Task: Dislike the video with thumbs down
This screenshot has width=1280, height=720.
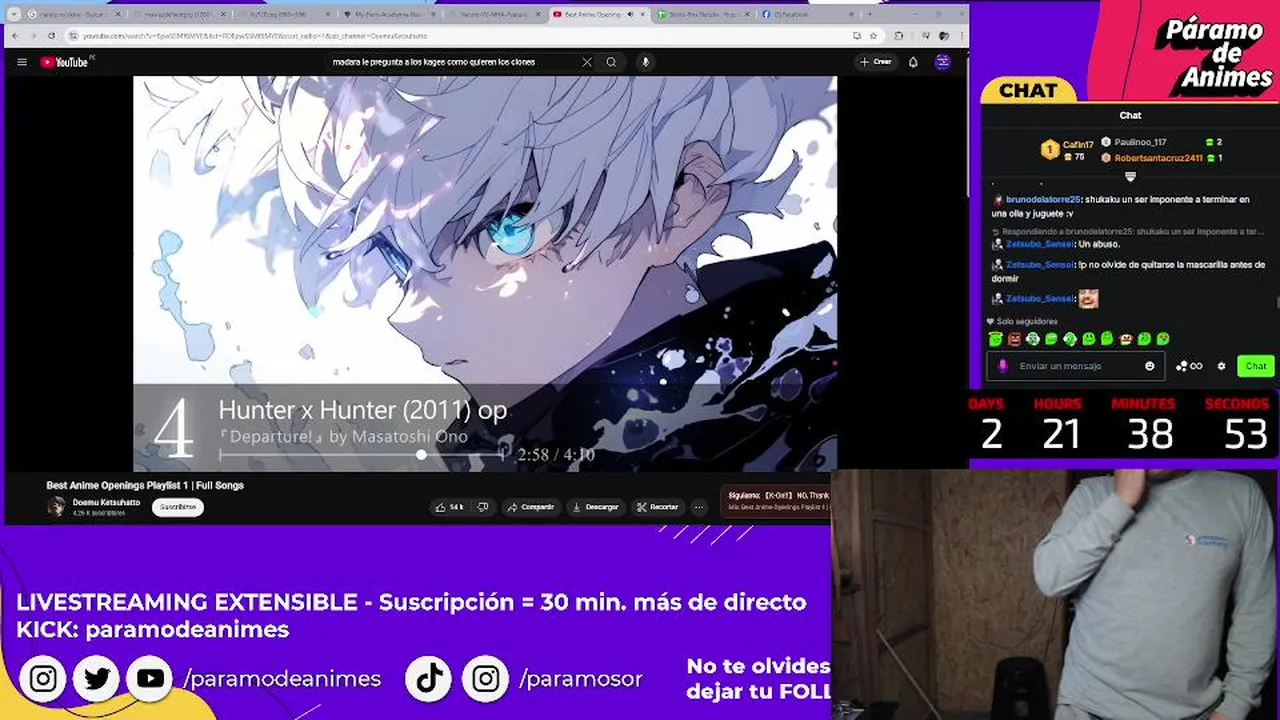Action: (483, 507)
